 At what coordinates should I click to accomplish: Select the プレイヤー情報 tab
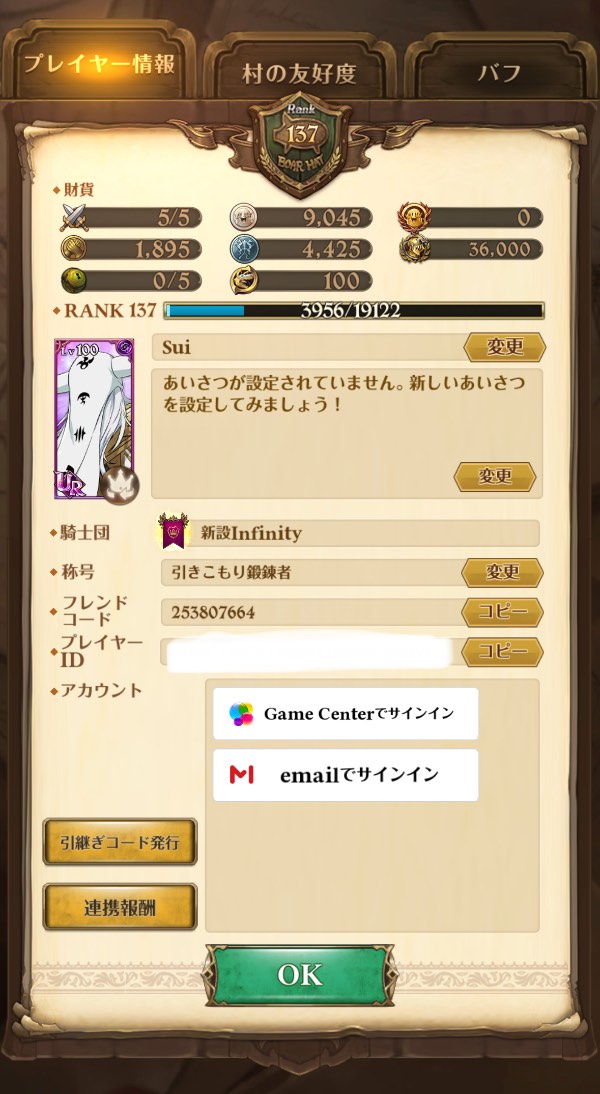[100, 64]
